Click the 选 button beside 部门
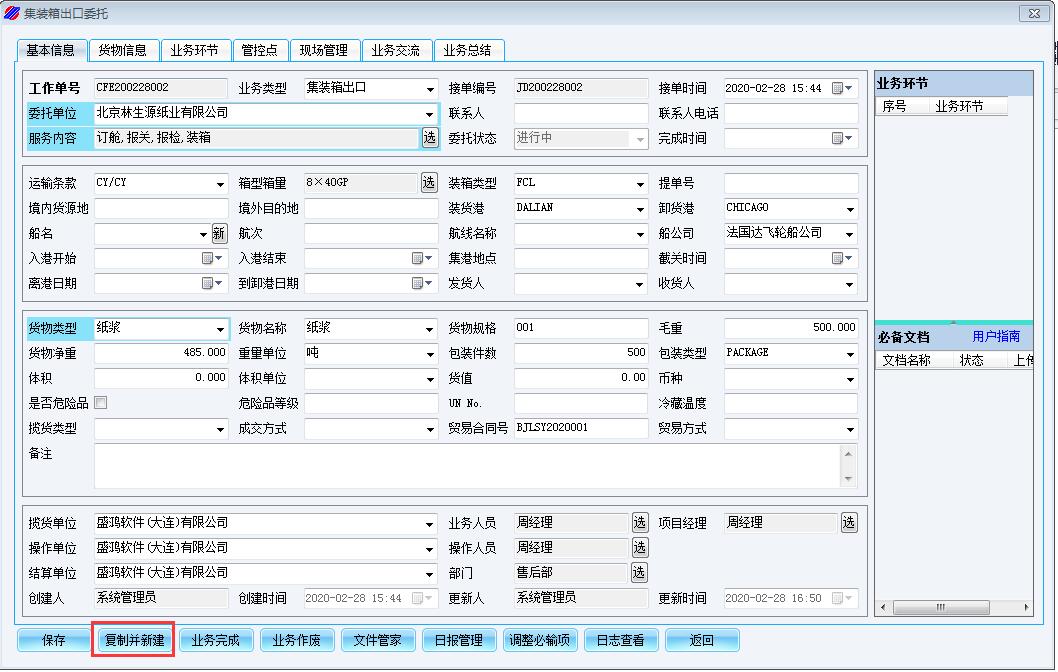 point(639,573)
